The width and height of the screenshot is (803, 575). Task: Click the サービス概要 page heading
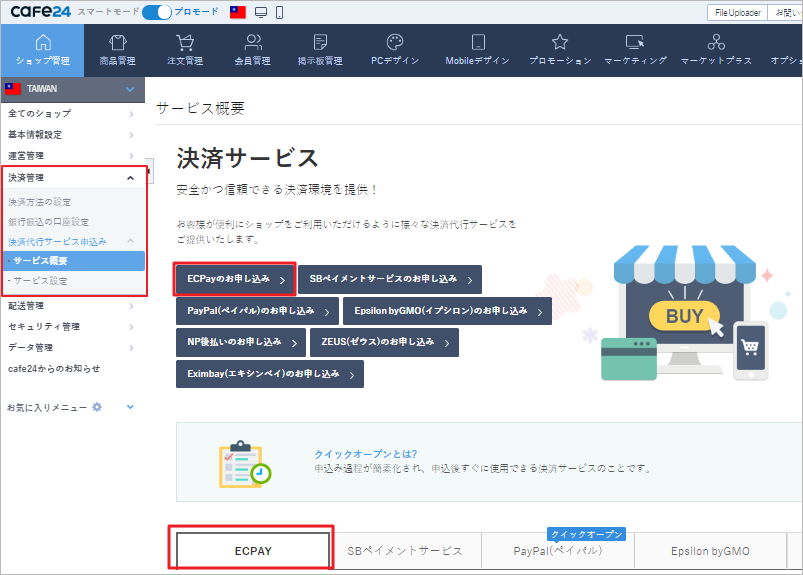(x=200, y=108)
